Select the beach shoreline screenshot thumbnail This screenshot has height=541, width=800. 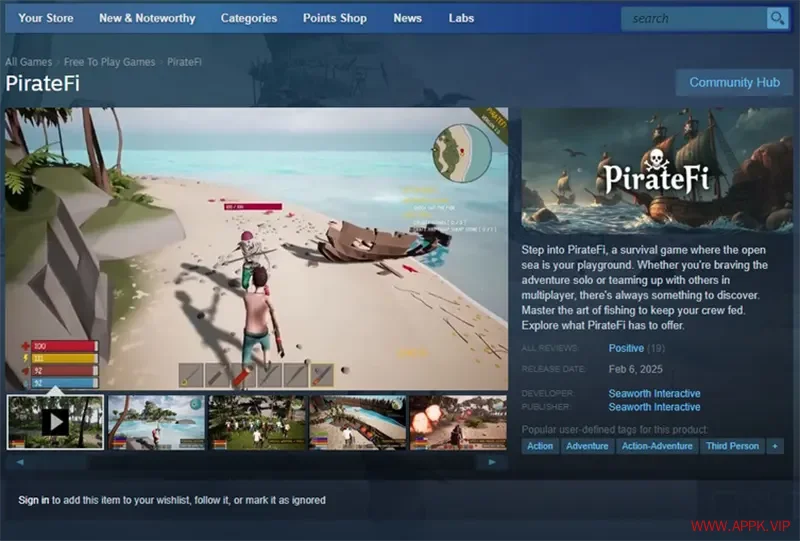click(358, 422)
